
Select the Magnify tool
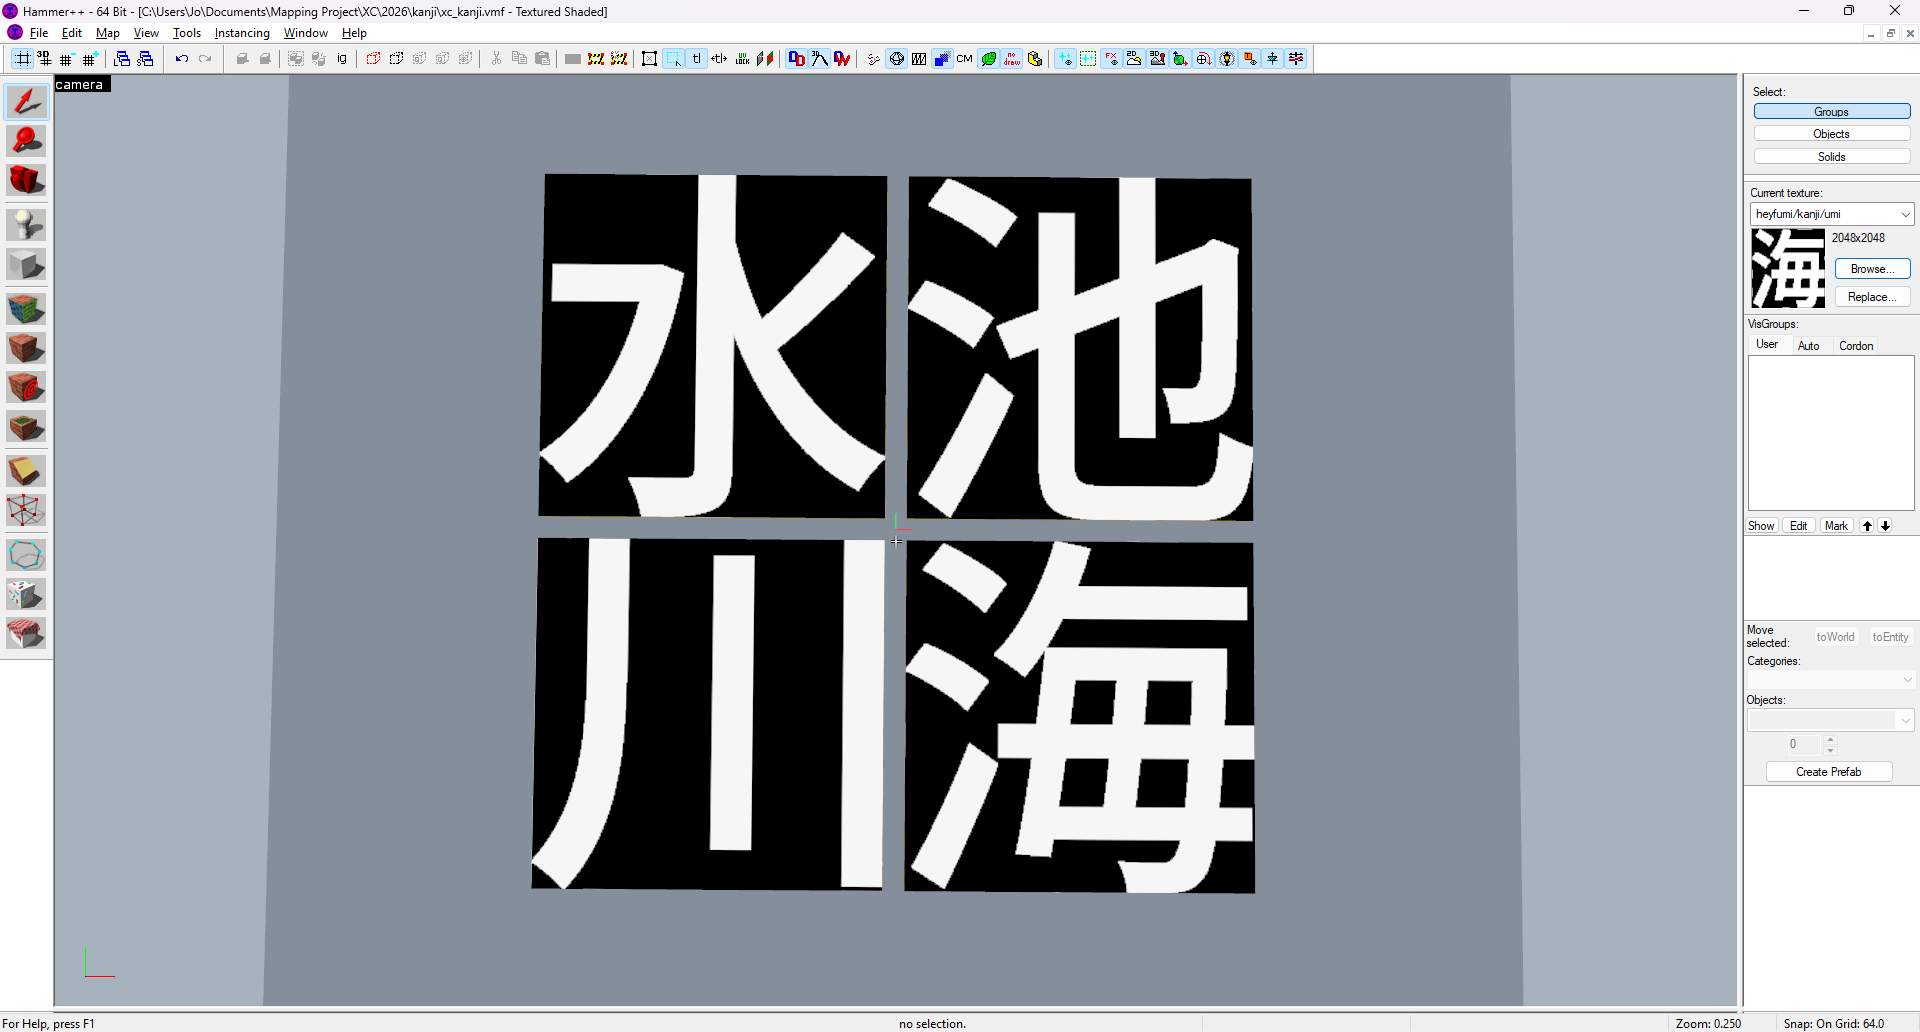(x=26, y=141)
